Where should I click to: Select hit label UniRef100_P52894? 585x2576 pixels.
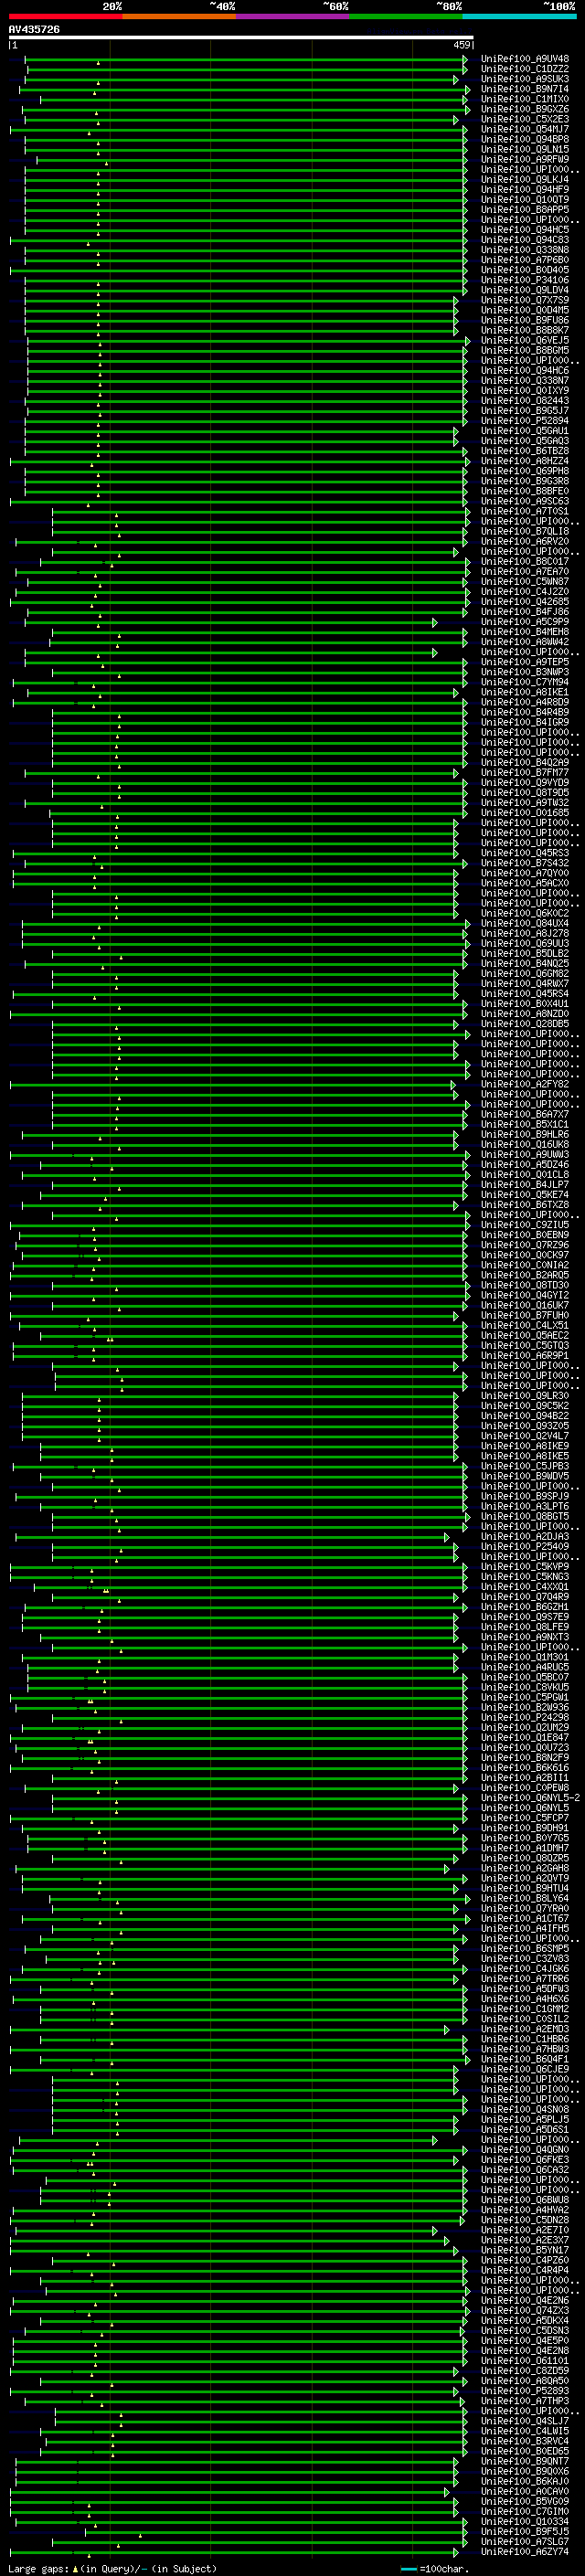pyautogui.click(x=525, y=421)
